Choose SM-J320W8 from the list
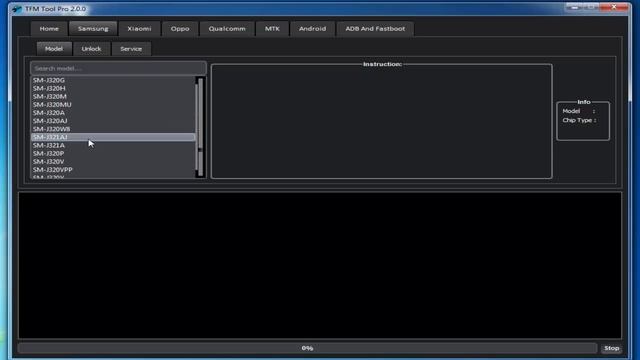Screen dimensions: 640x360 point(113,129)
